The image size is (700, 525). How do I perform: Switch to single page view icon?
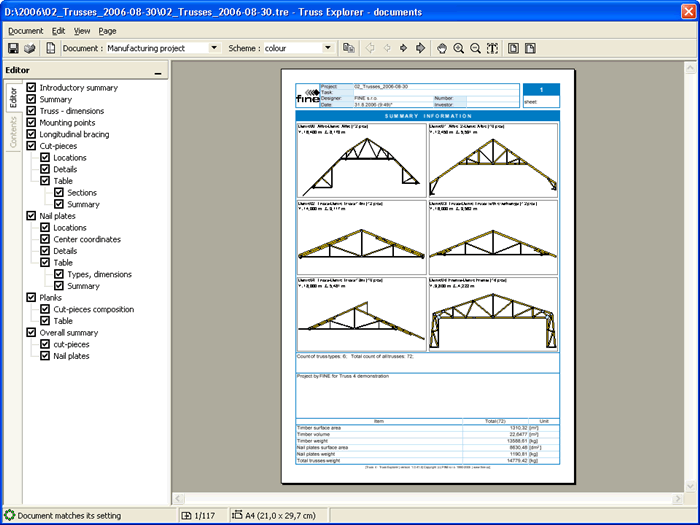coord(512,48)
